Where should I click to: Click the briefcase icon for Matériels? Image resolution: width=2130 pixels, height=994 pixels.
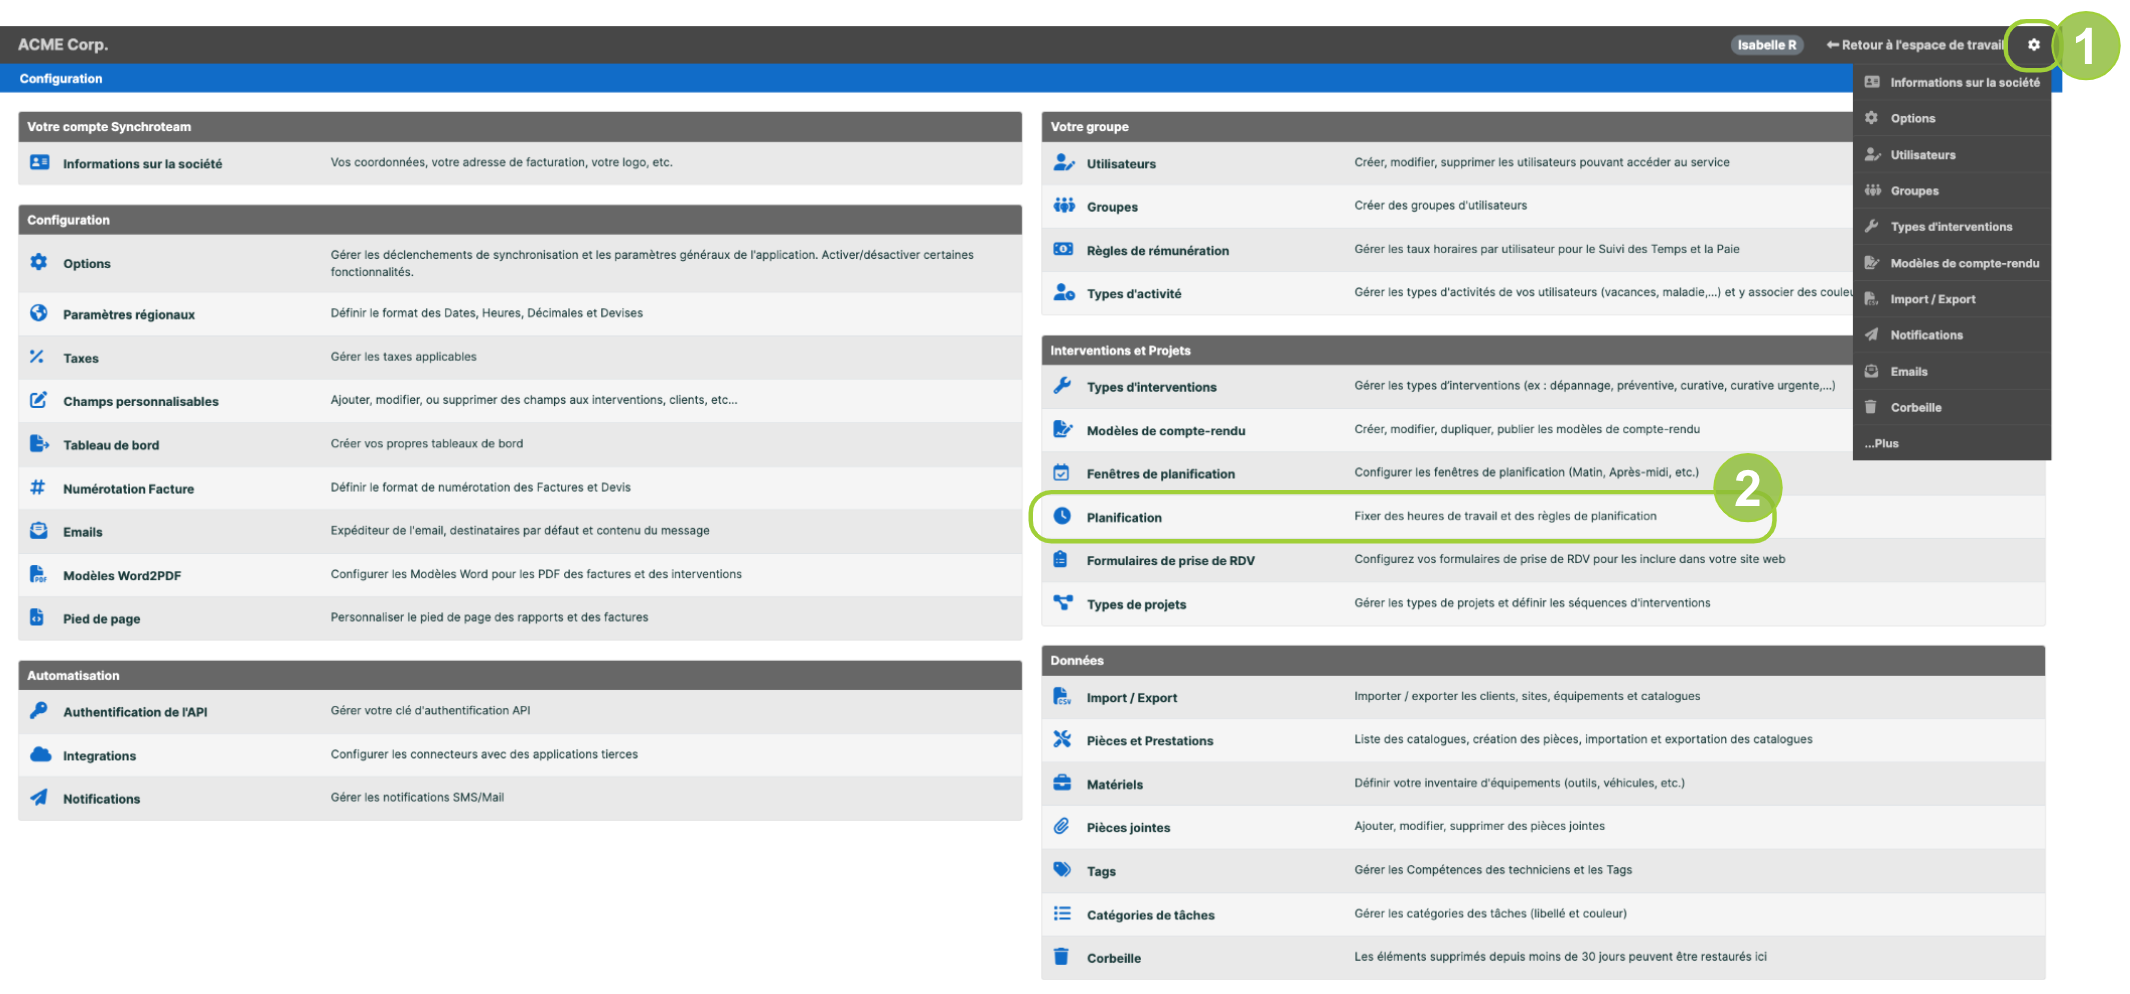coord(1062,783)
